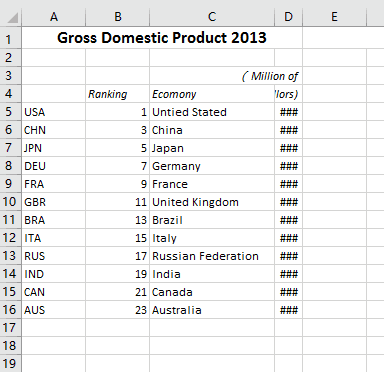Select column C header
This screenshot has width=384, height=372.
[212, 17]
